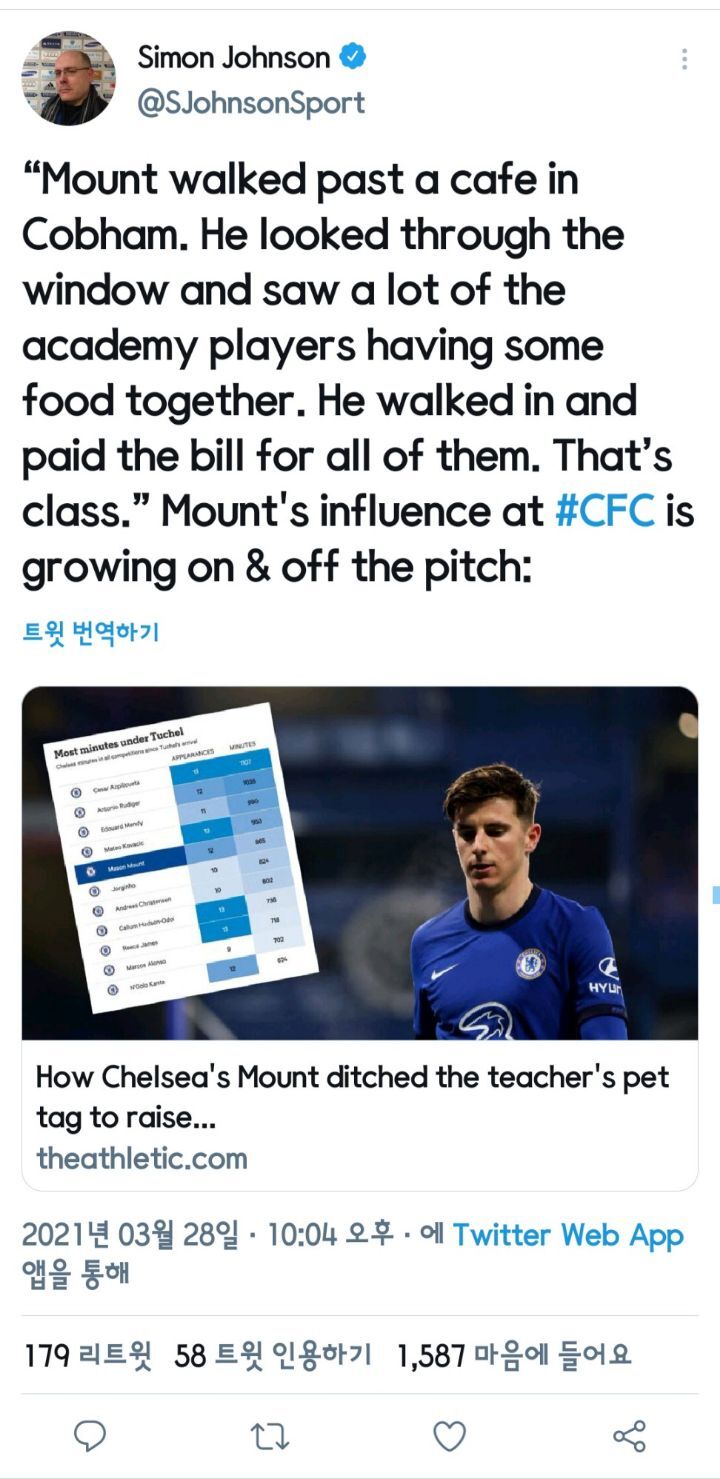This screenshot has height=1479, width=720.
Task: Open the @SJohnsonSport handle
Action: 251,103
